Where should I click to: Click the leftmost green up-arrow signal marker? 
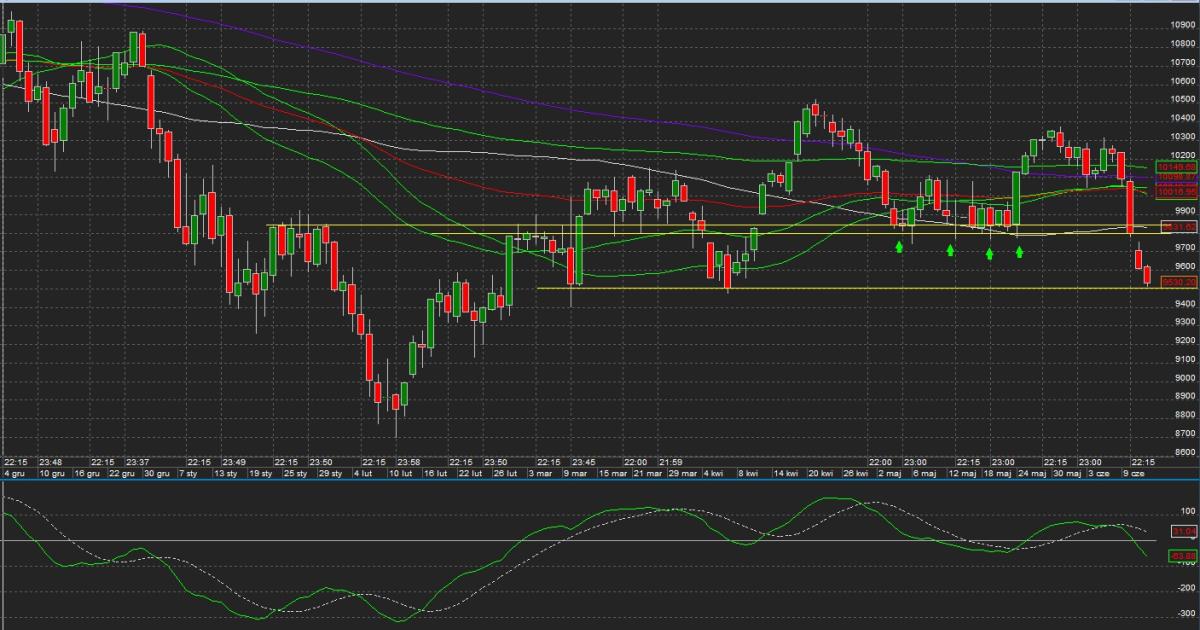click(x=900, y=245)
